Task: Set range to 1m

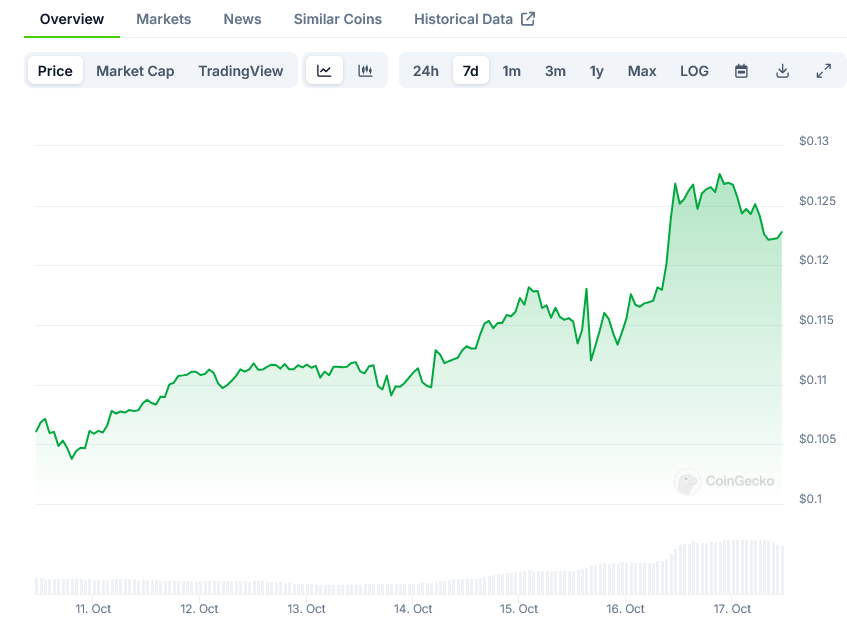Action: (x=512, y=71)
